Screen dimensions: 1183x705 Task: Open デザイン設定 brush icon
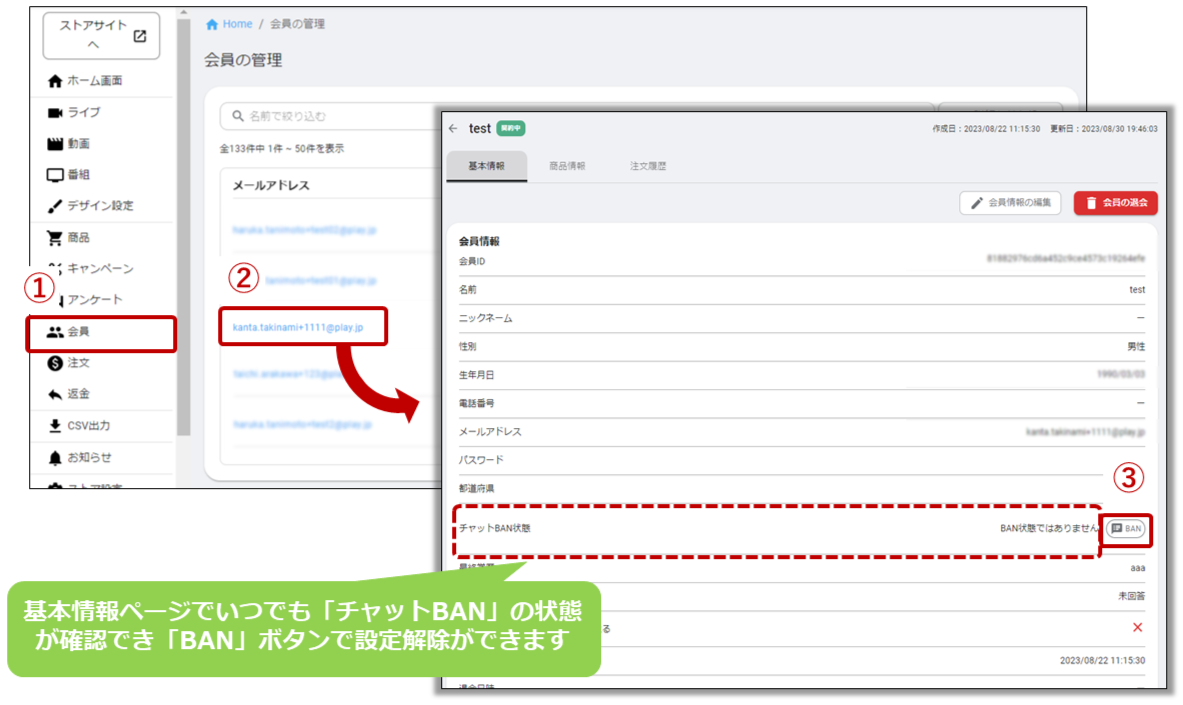click(x=55, y=206)
